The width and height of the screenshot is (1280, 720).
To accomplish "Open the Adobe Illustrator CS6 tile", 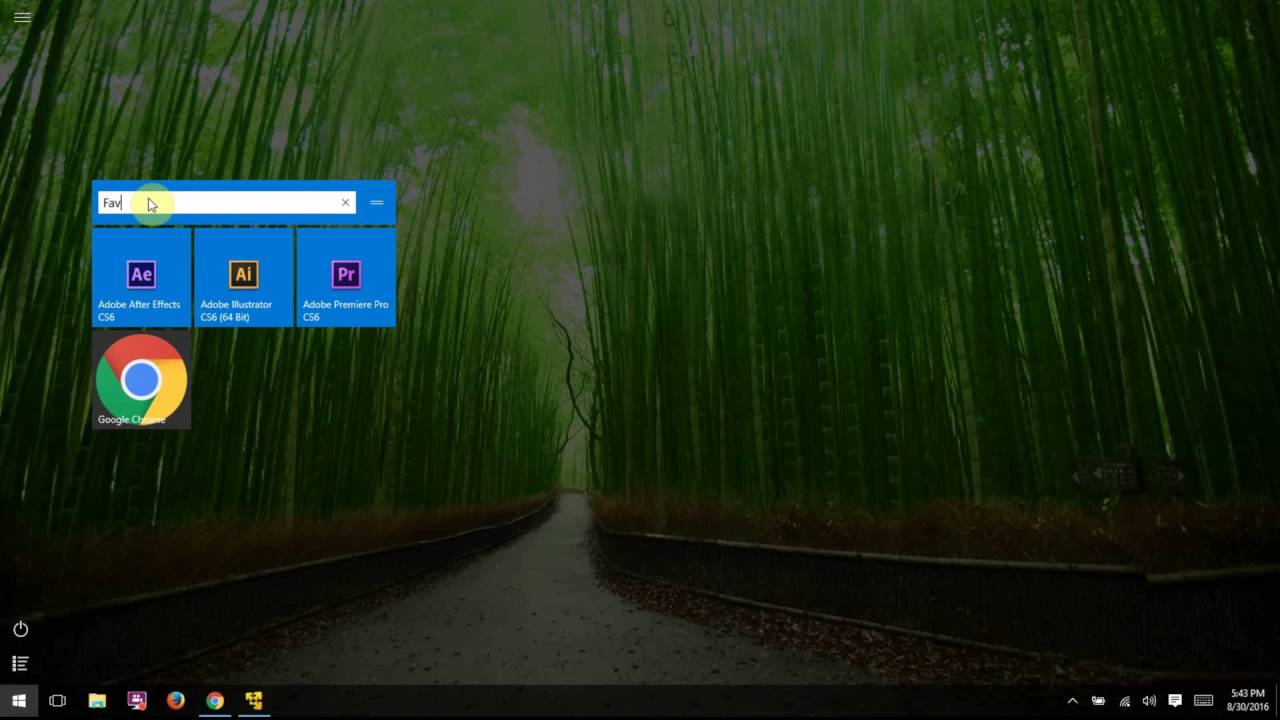I will (244, 277).
